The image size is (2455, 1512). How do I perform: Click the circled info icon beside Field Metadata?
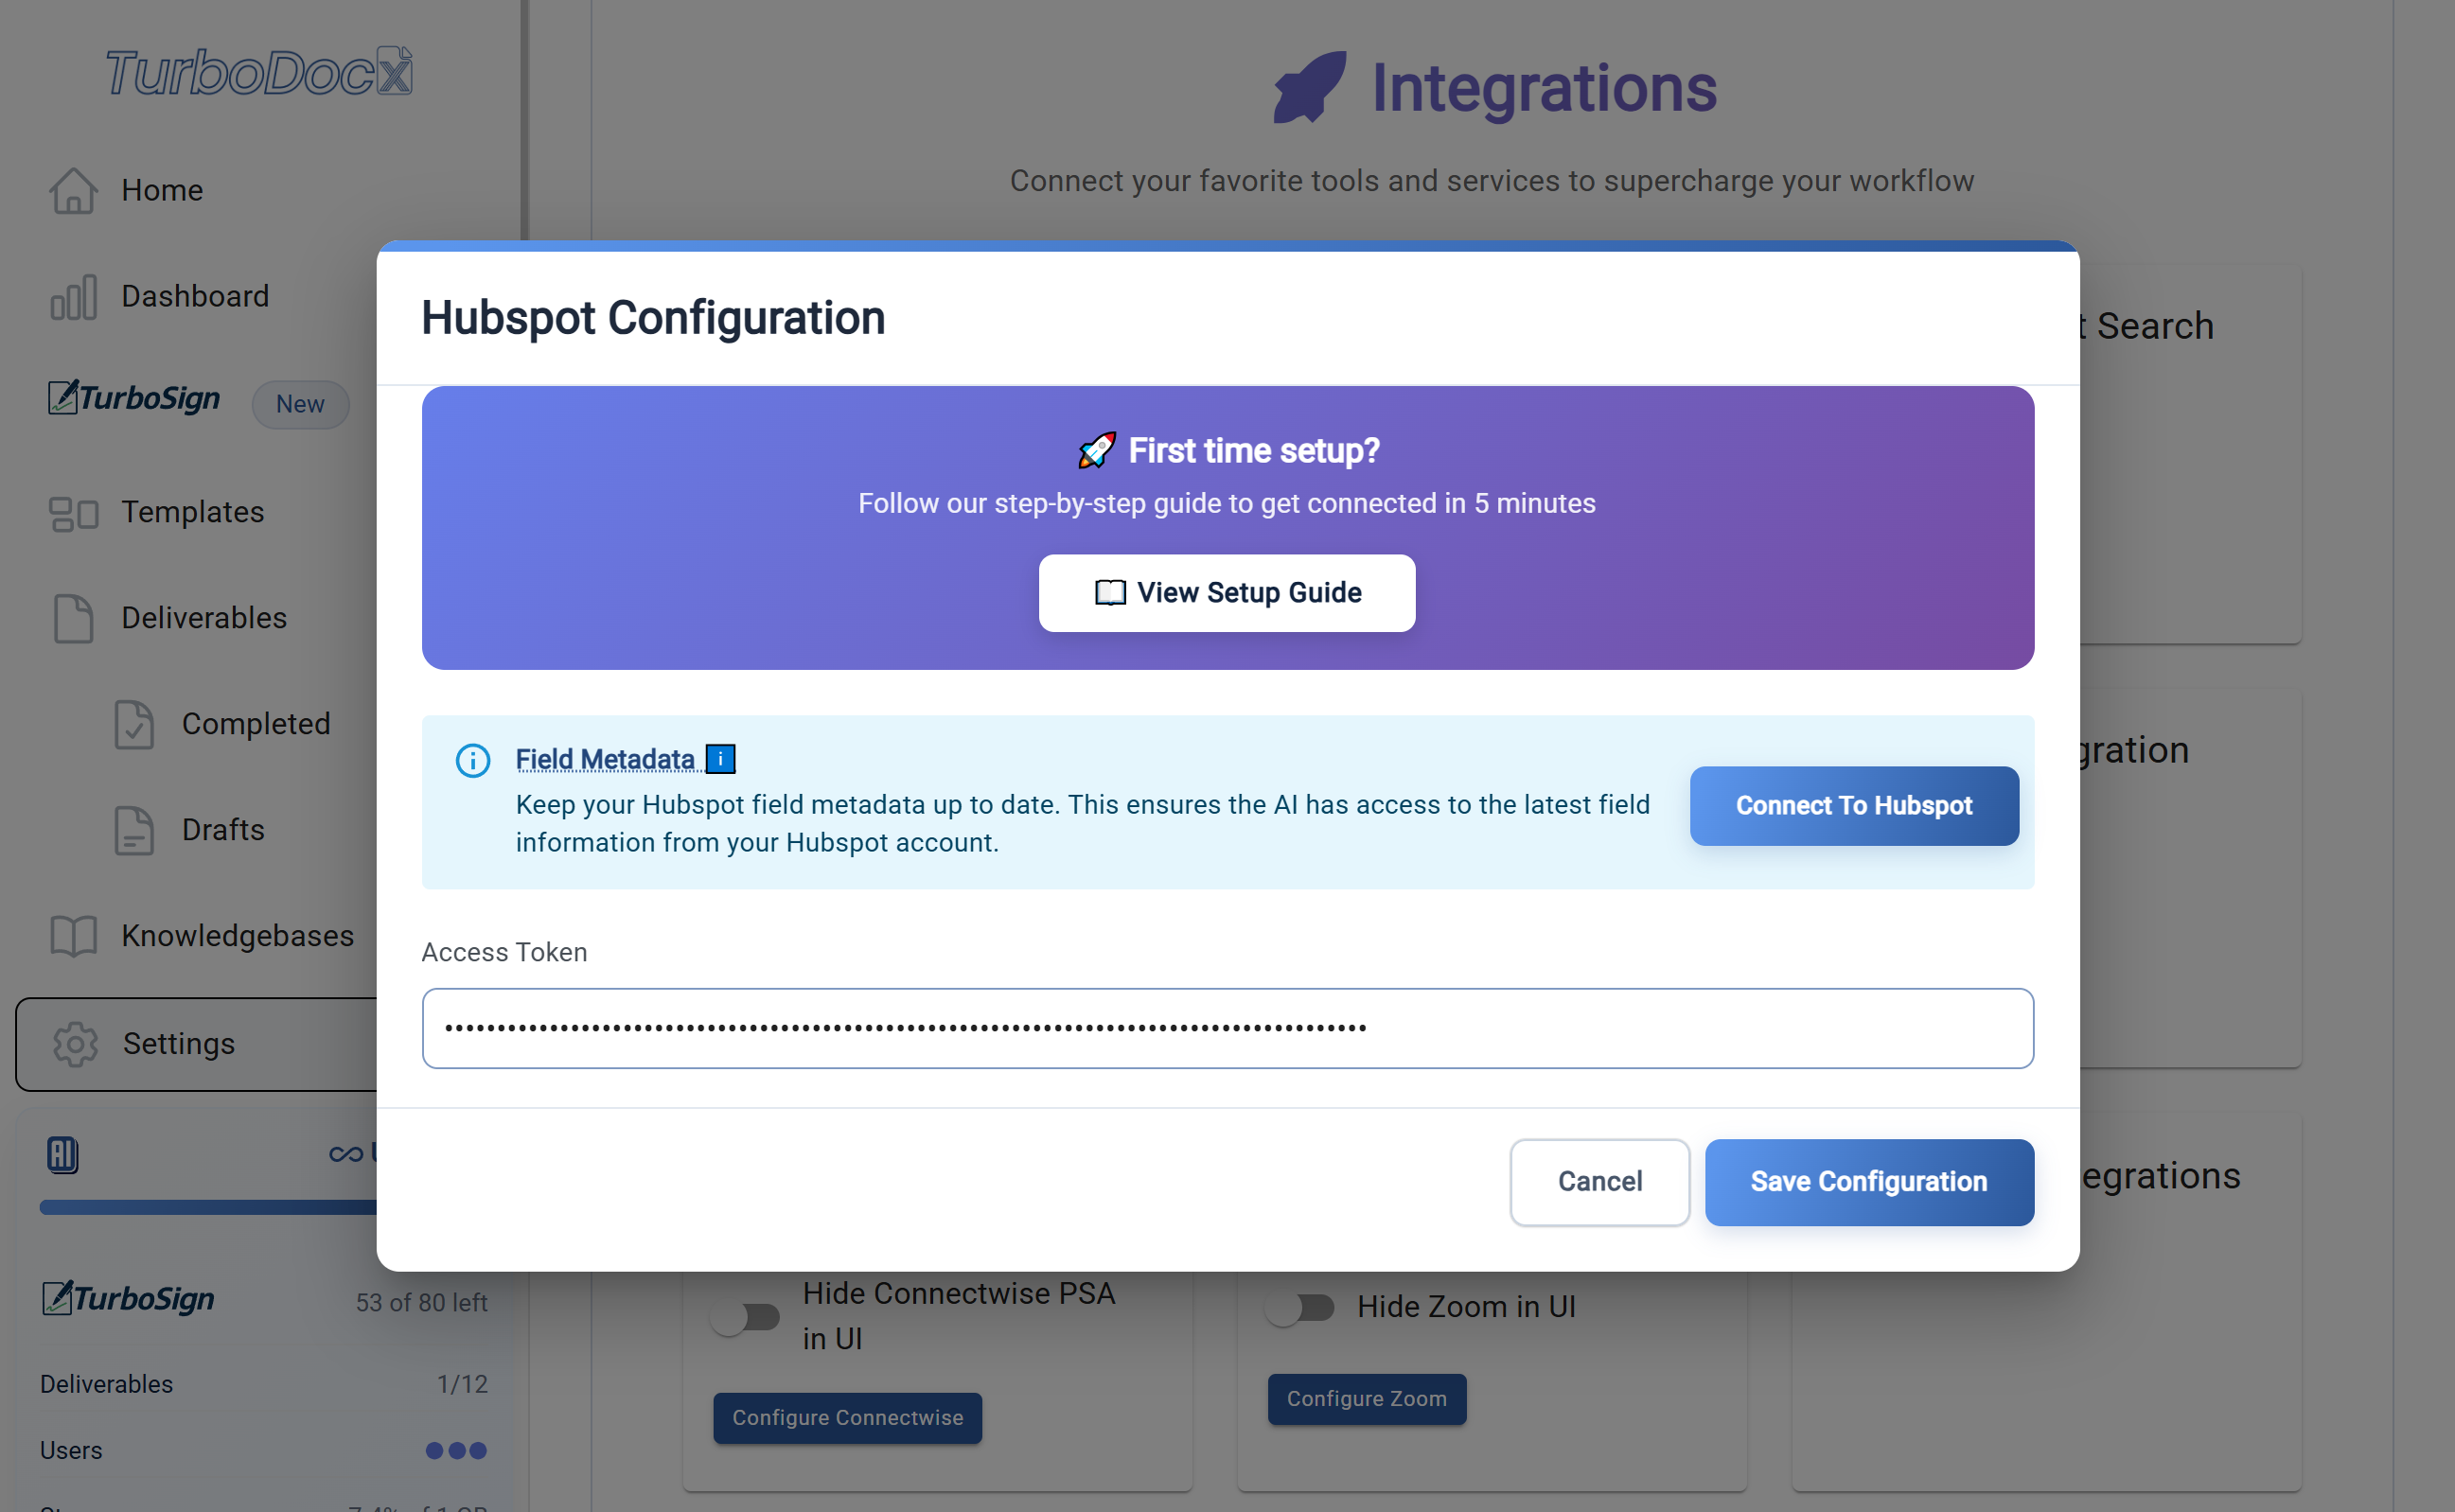472,760
